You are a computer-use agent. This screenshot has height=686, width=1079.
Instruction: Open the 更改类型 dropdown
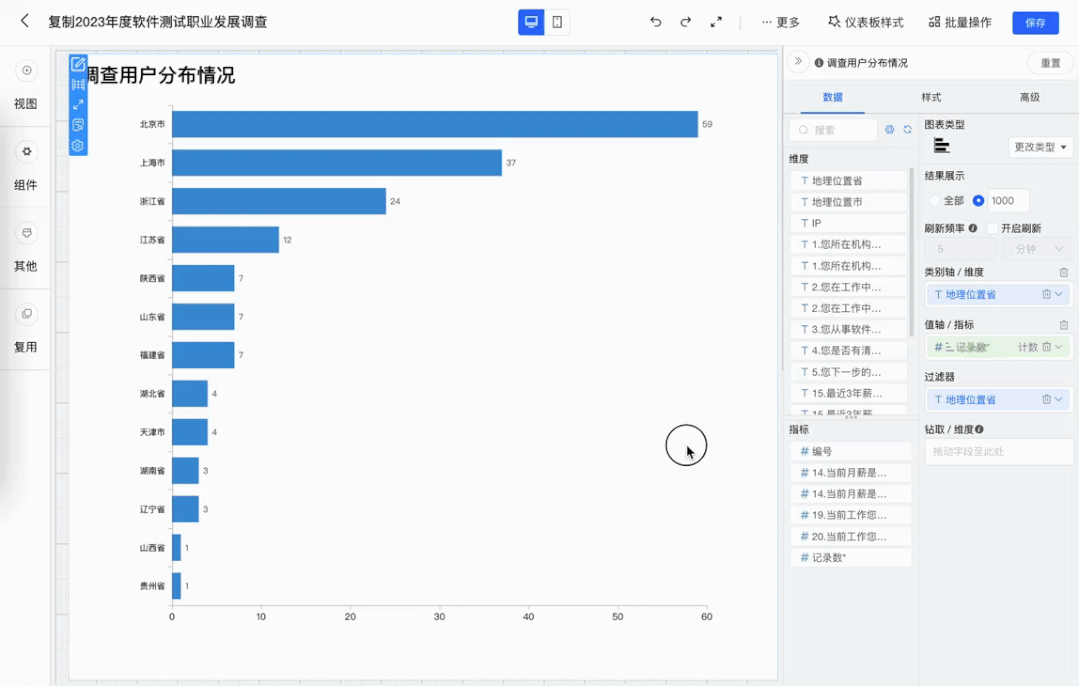(1040, 146)
